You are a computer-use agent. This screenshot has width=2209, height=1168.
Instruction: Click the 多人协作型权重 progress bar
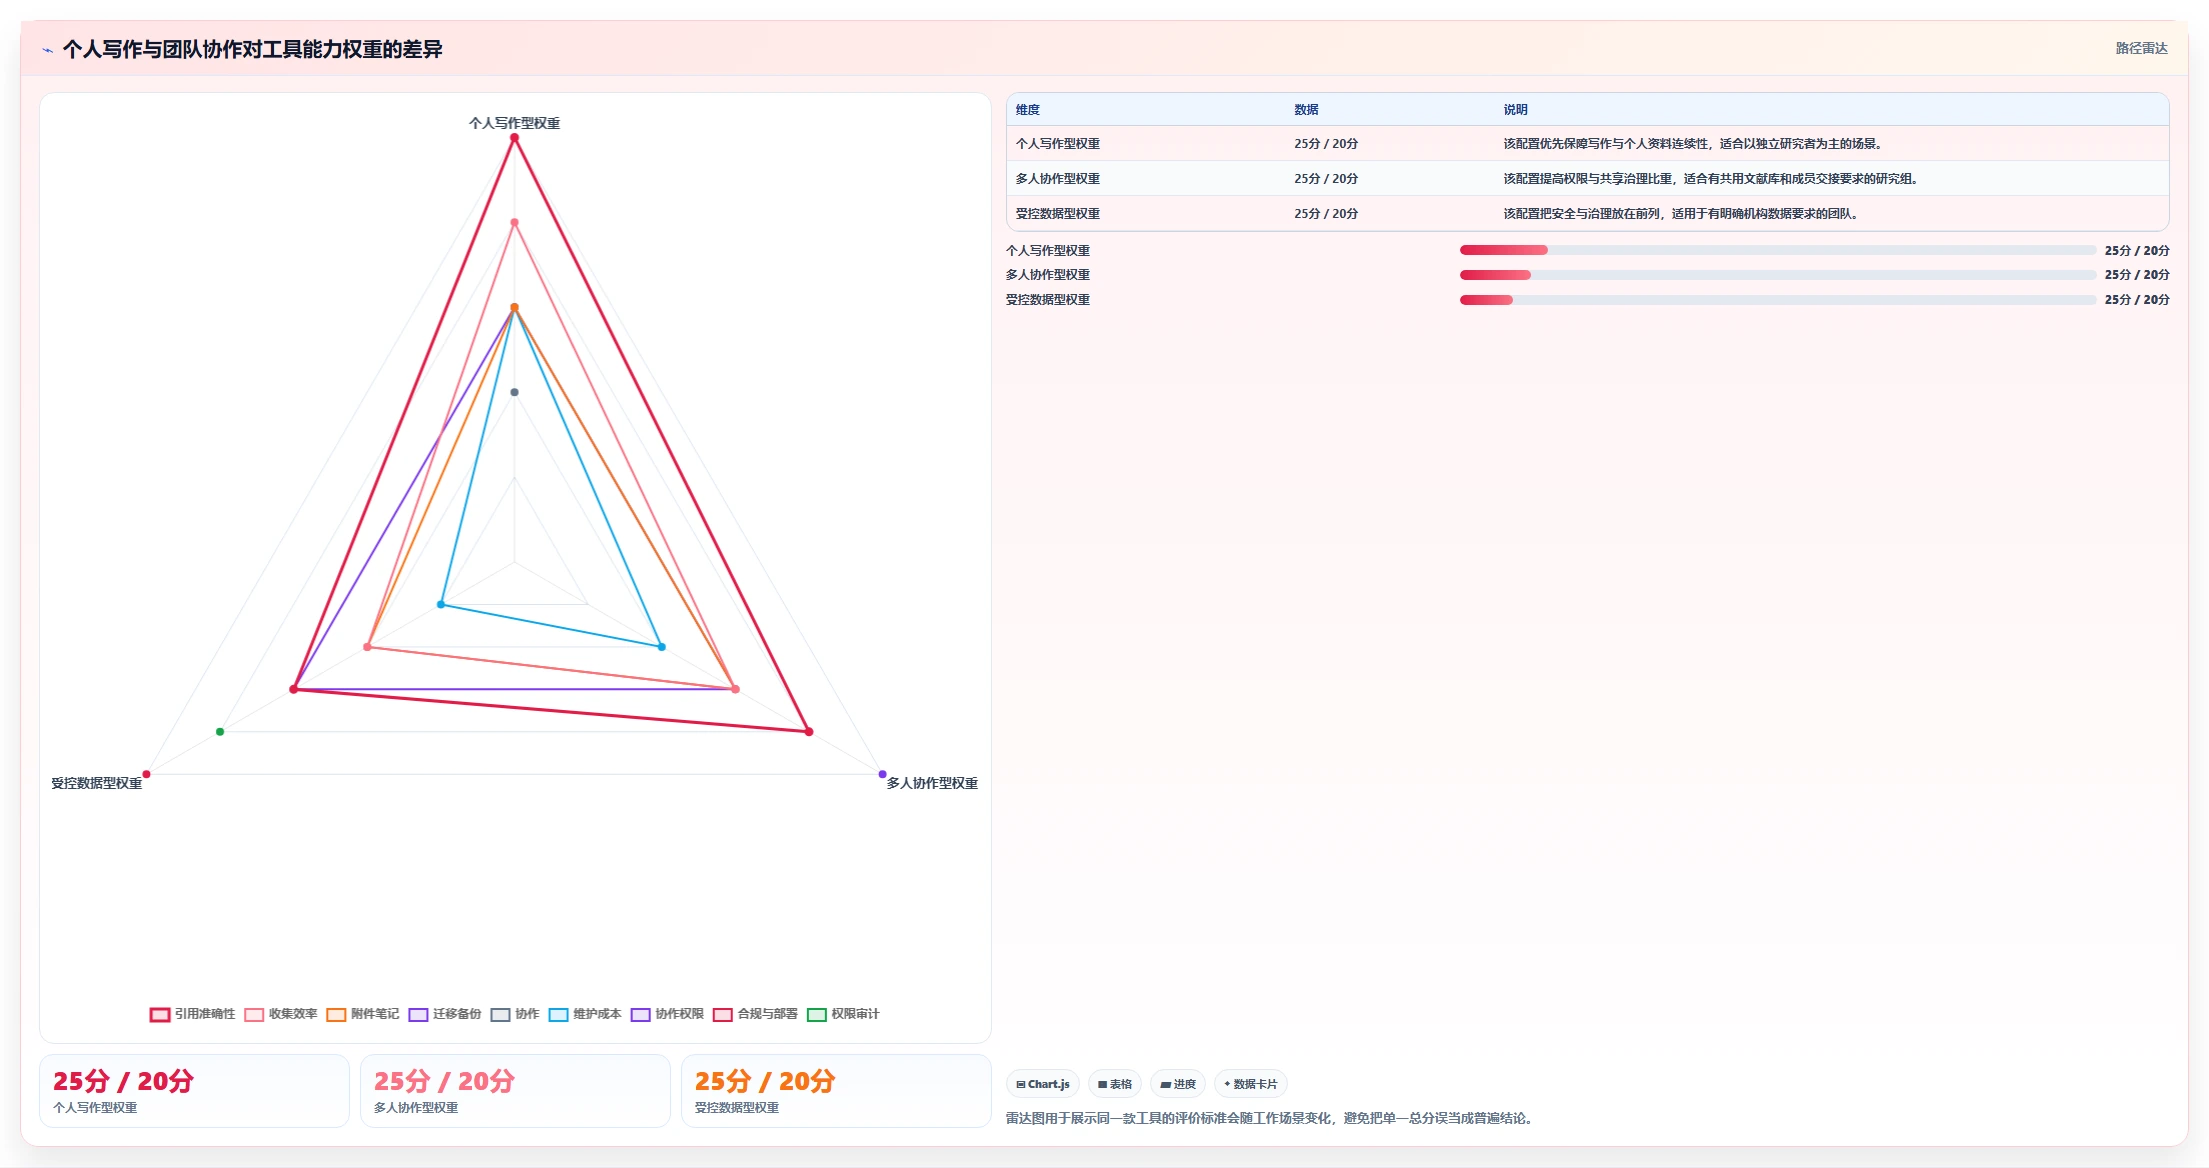(x=1777, y=275)
